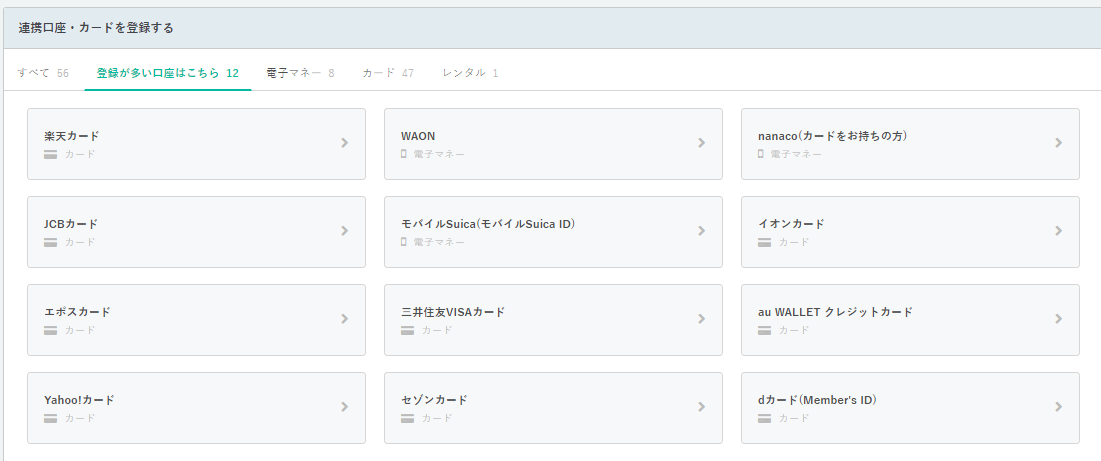Click the card icon under 三井住友VISAカード

(x=407, y=330)
